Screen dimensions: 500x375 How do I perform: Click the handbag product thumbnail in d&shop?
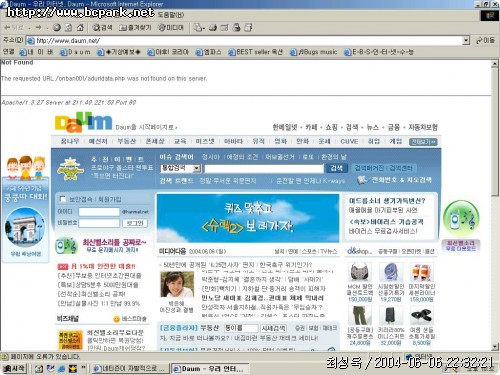pyautogui.click(x=360, y=273)
